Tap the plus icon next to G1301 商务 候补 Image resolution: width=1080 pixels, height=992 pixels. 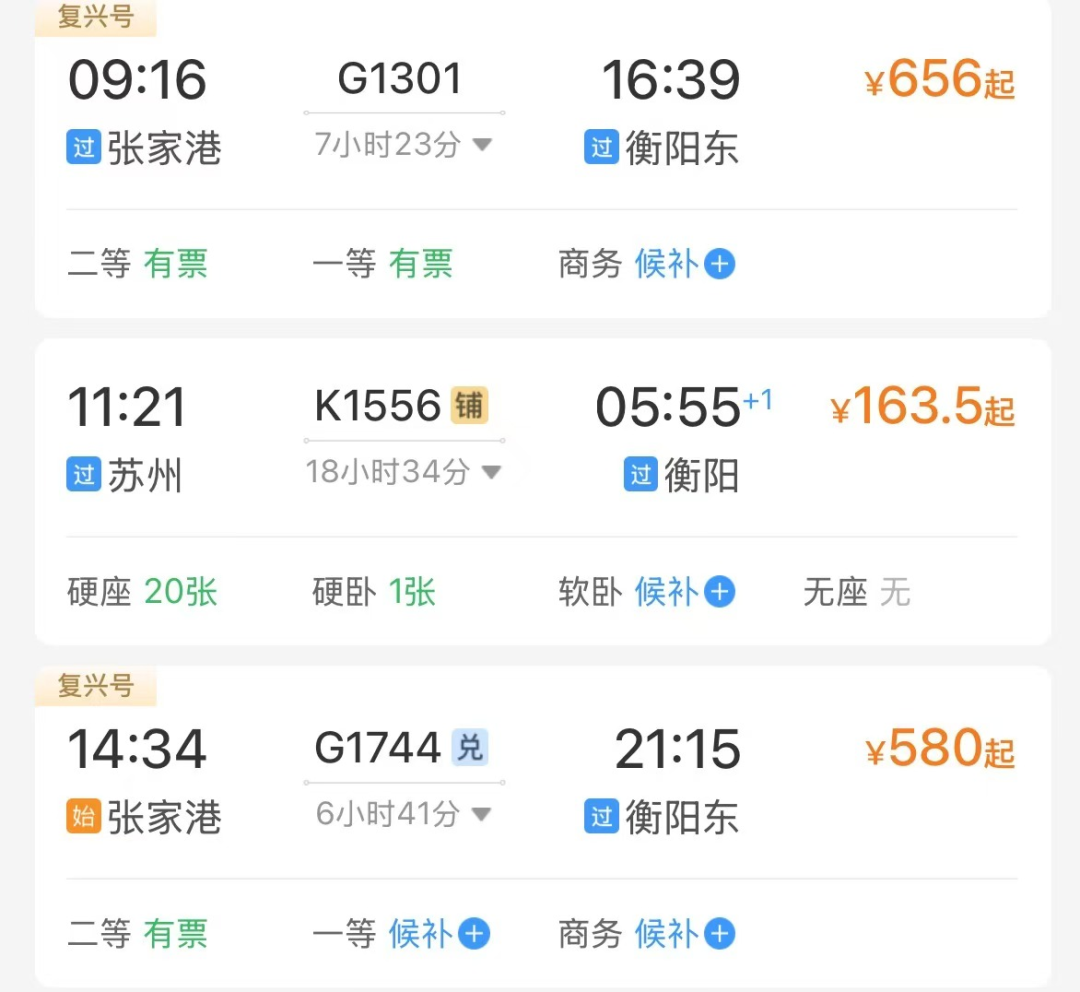click(x=719, y=265)
